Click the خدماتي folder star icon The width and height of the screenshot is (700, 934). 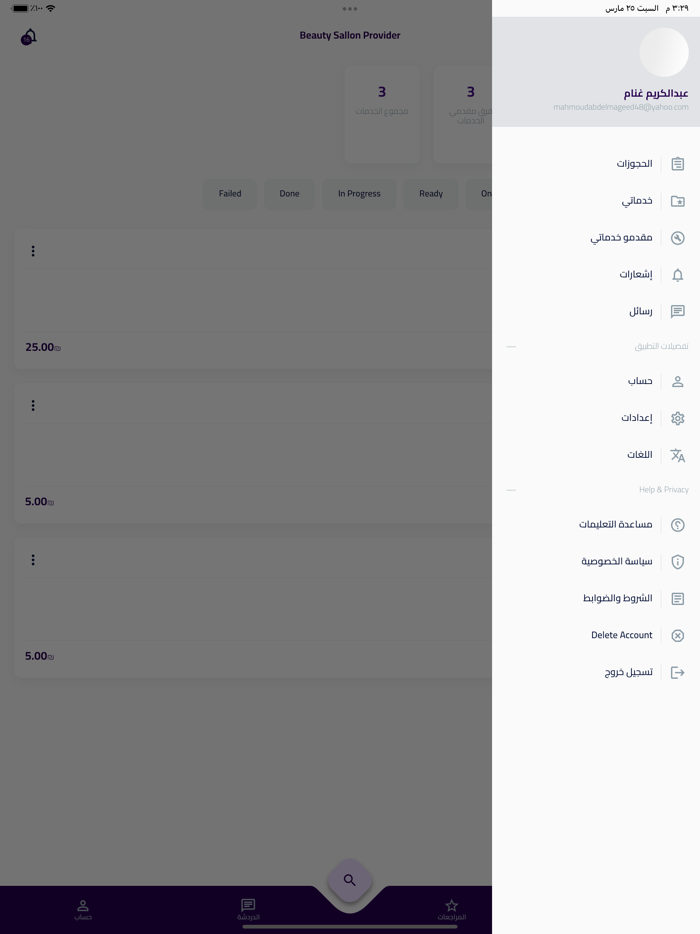point(677,201)
